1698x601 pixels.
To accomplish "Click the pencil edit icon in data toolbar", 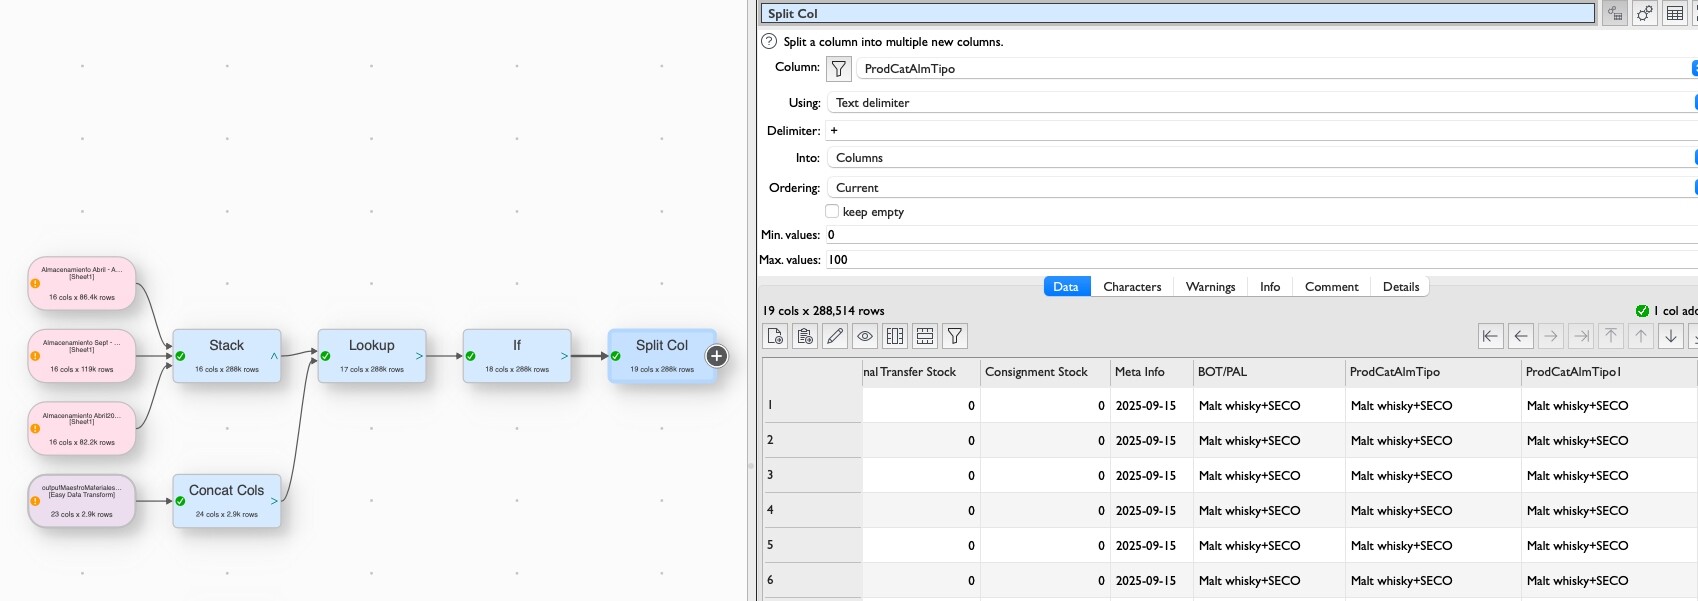I will pyautogui.click(x=835, y=336).
